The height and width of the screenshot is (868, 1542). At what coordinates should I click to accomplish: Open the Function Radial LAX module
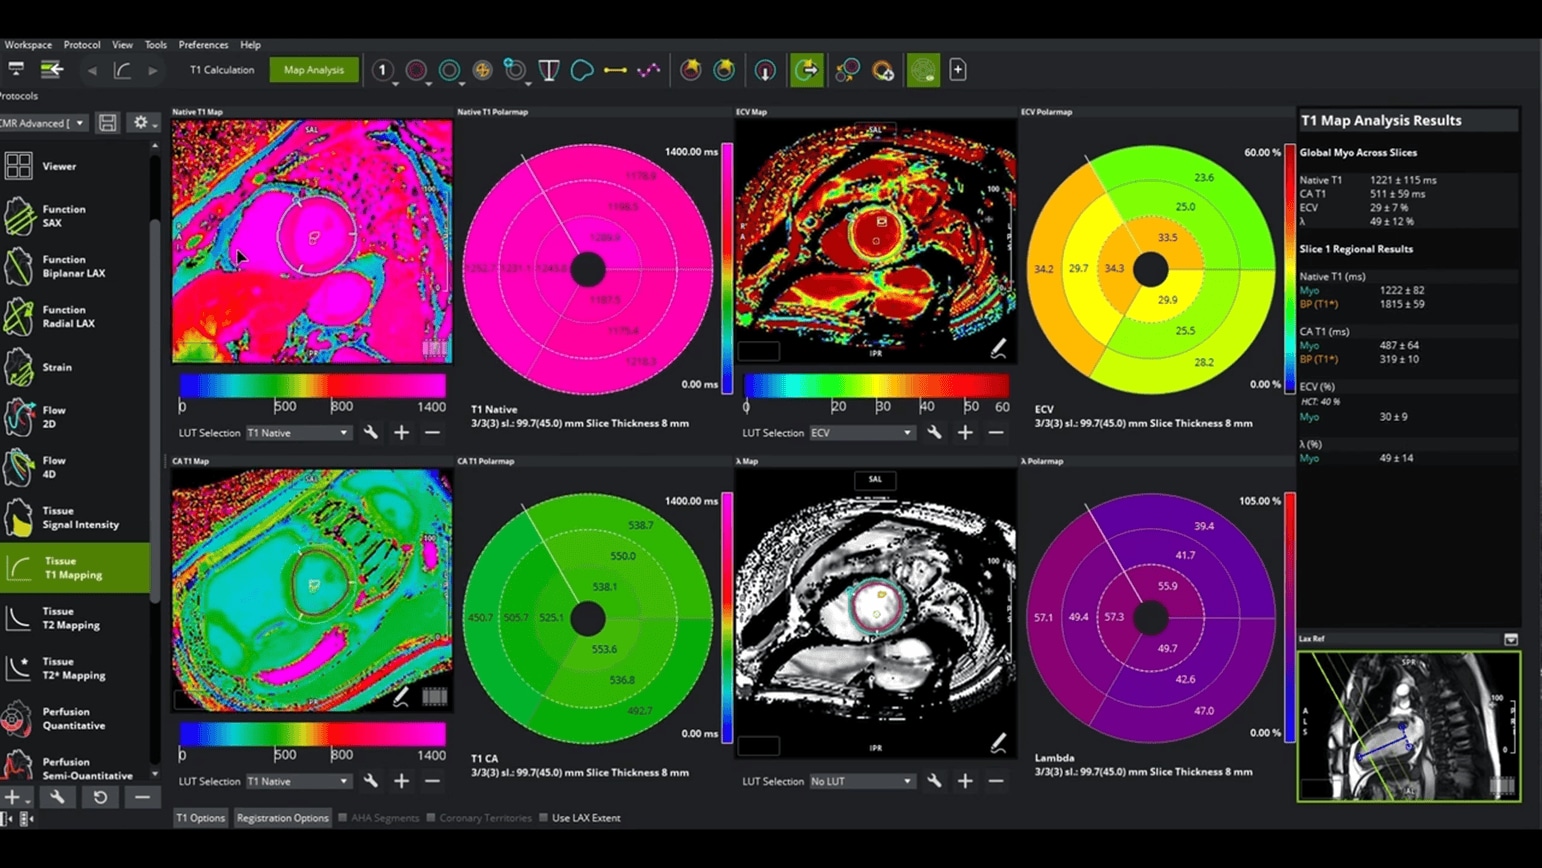[x=75, y=317]
